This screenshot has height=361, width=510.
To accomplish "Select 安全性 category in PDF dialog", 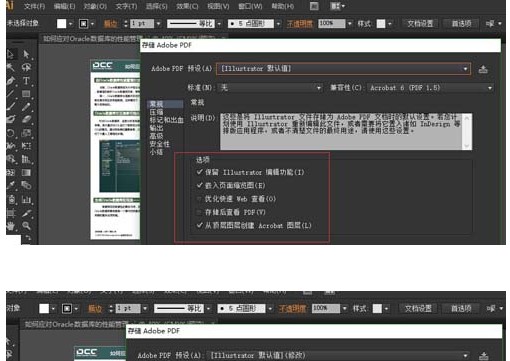I will pos(159,144).
